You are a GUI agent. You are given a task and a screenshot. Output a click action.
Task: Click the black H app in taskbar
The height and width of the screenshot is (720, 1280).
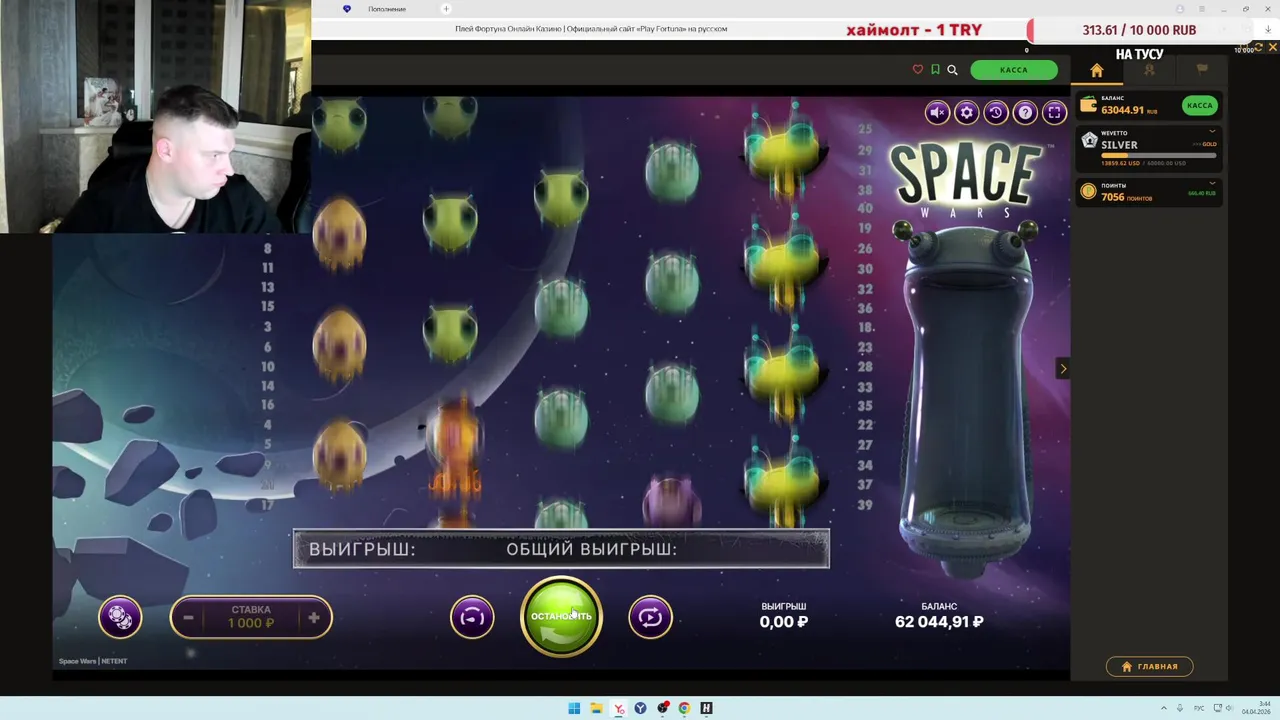[706, 708]
